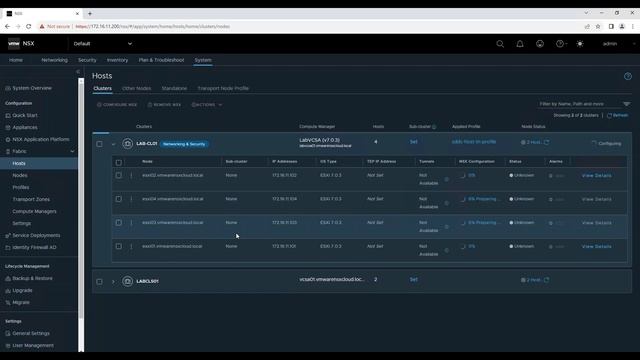
Task: Tick the select-all nodes header checkbox
Action: click(118, 162)
